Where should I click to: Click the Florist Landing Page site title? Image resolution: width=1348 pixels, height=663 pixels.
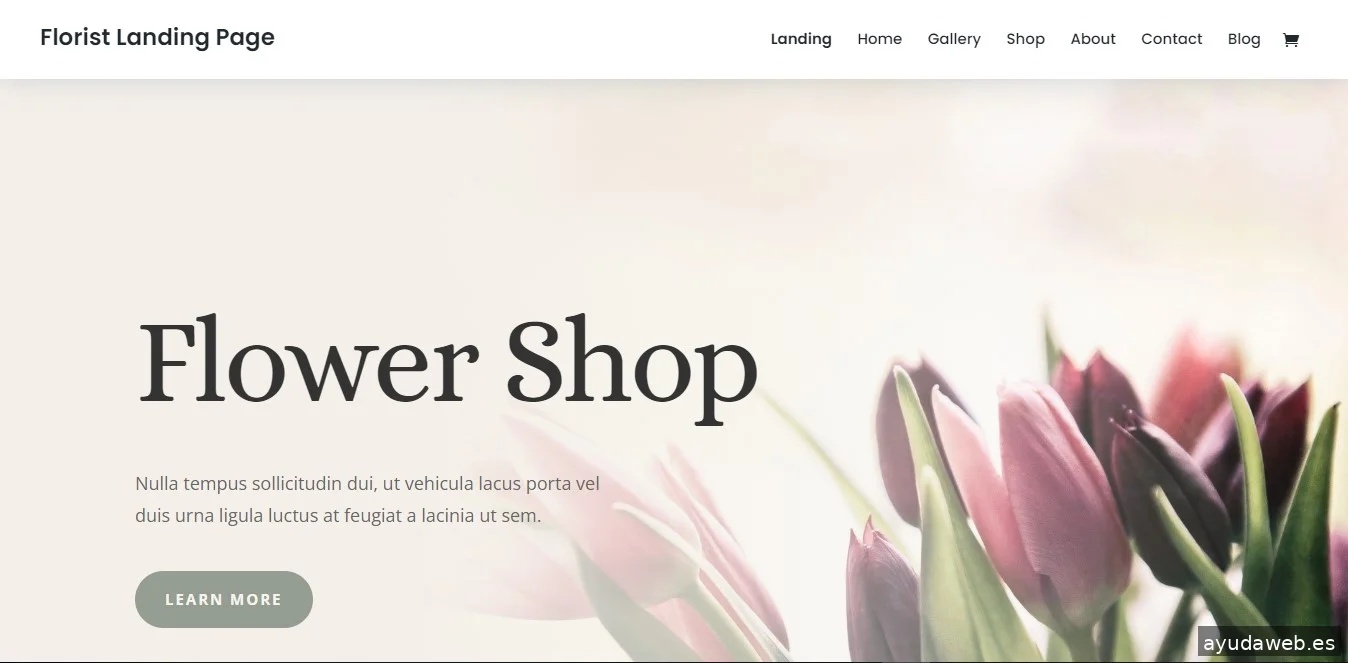point(157,38)
